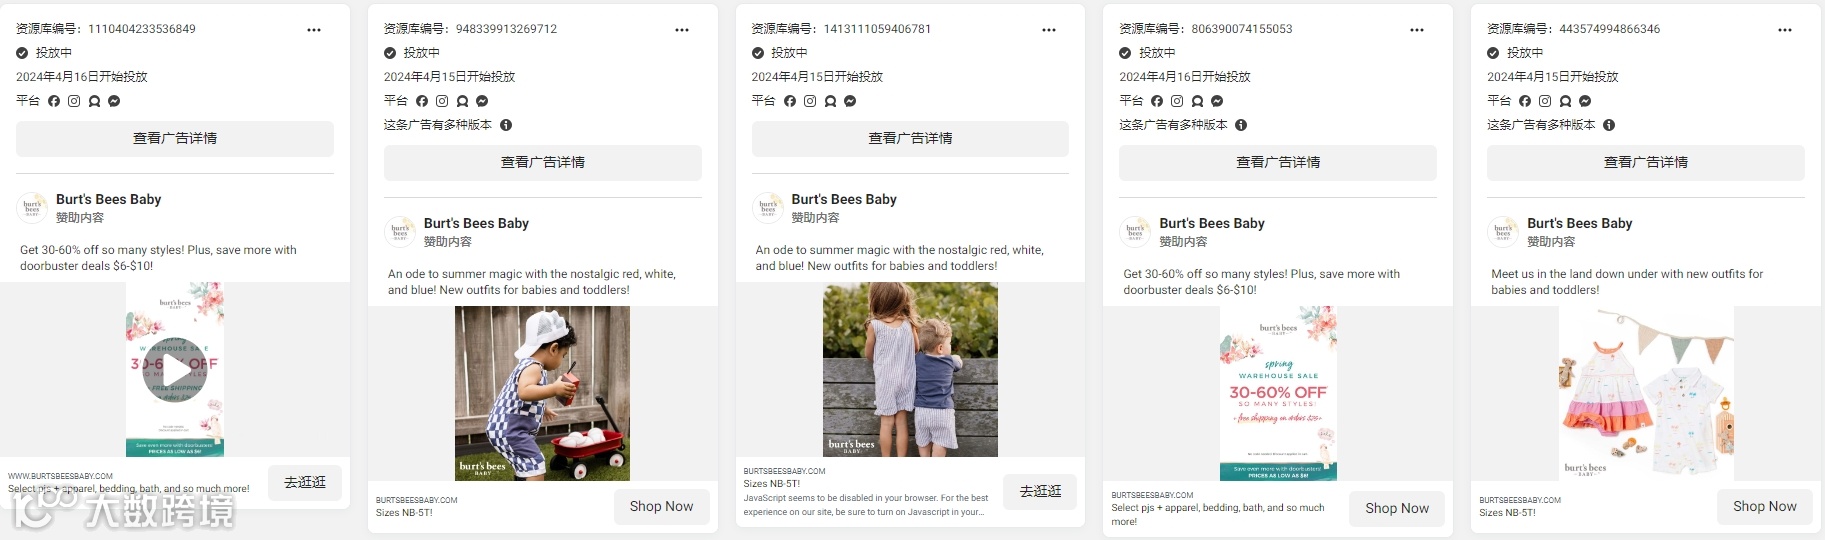Screen dimensions: 1825x540
Task: Click Instagram platform icon on ad 806390074155053
Action: 1177,101
